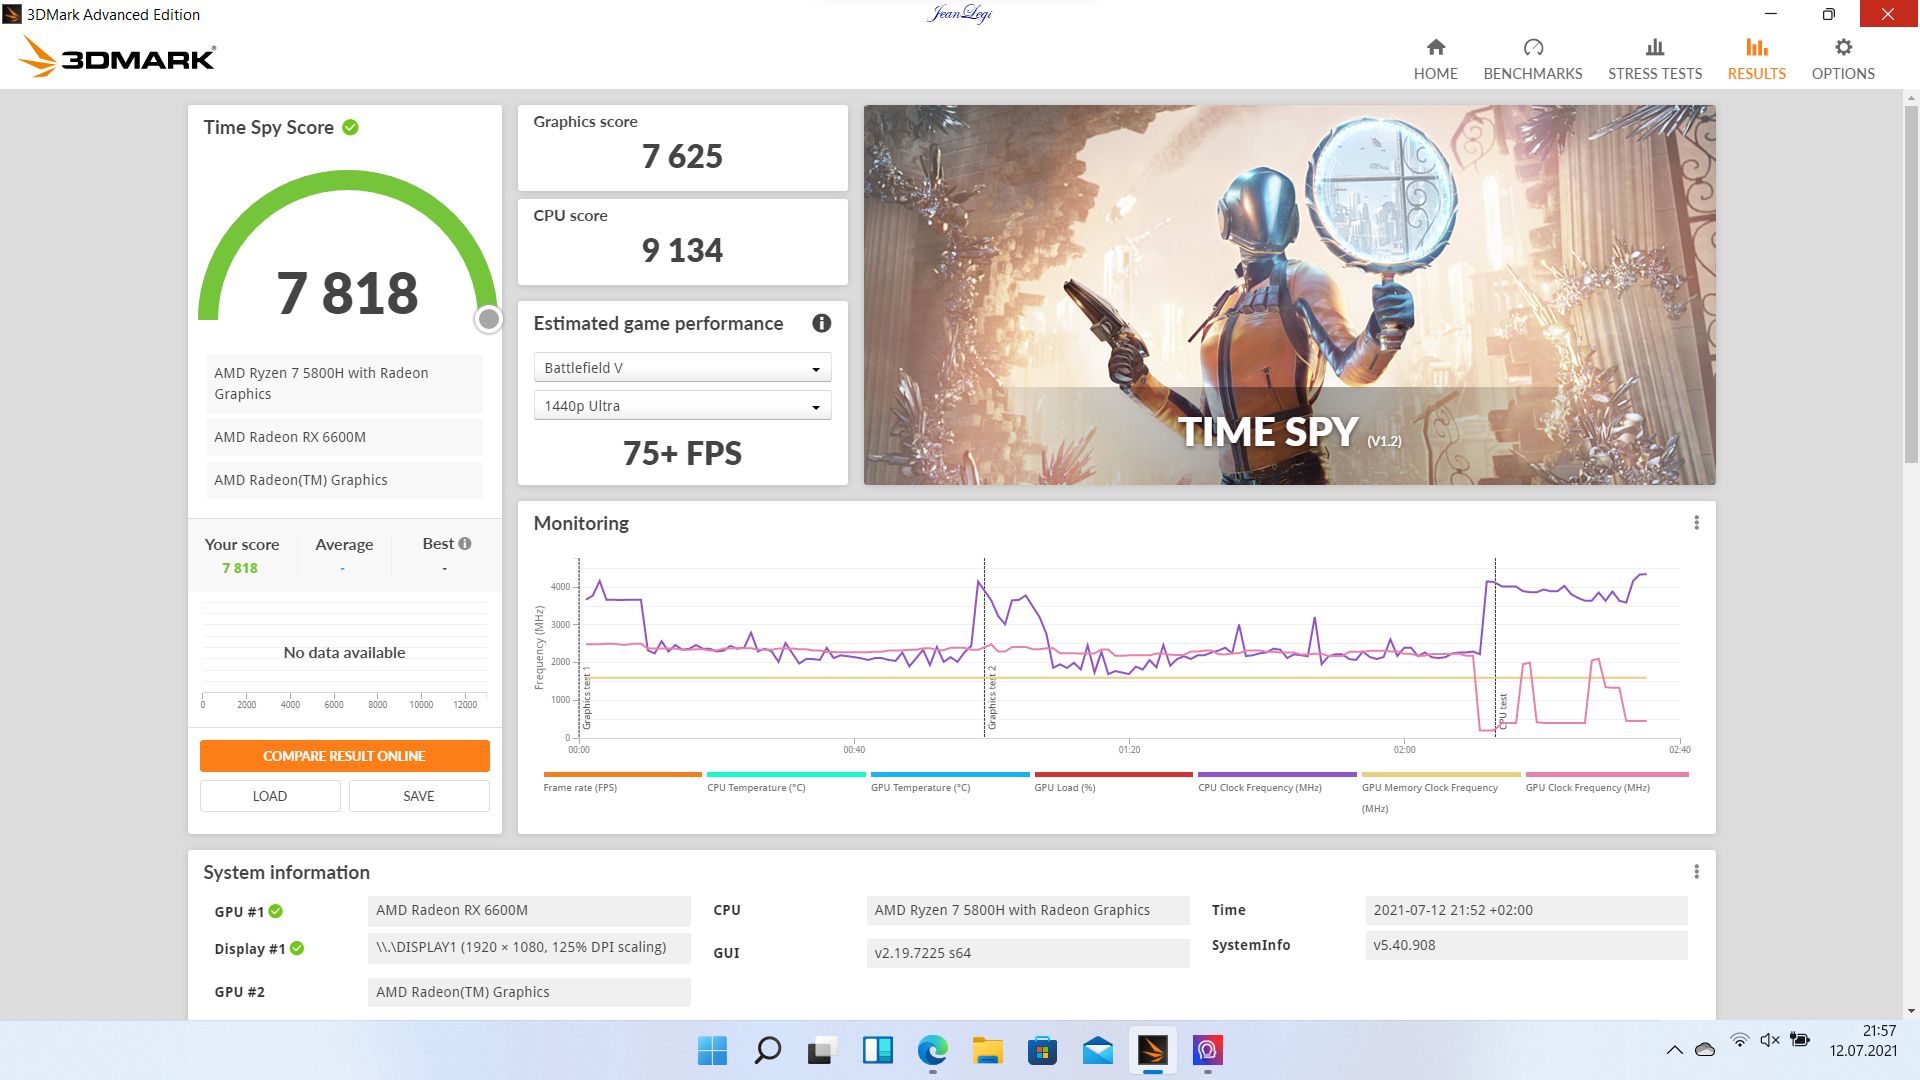Click COMPARE RESULT ONLINE button

[x=343, y=756]
